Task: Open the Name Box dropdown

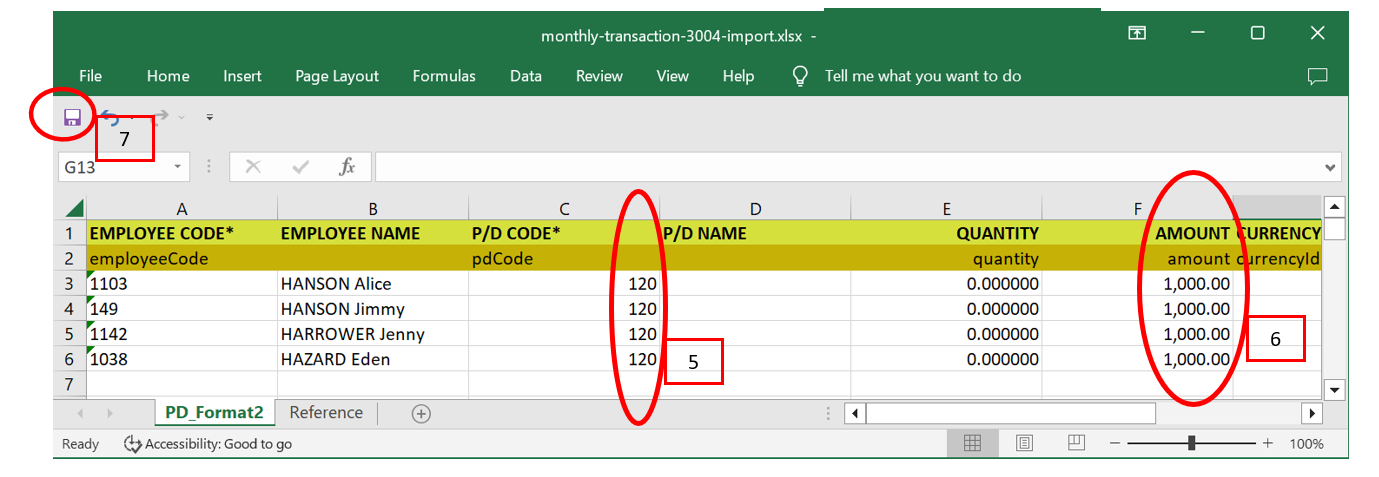Action: (x=178, y=167)
